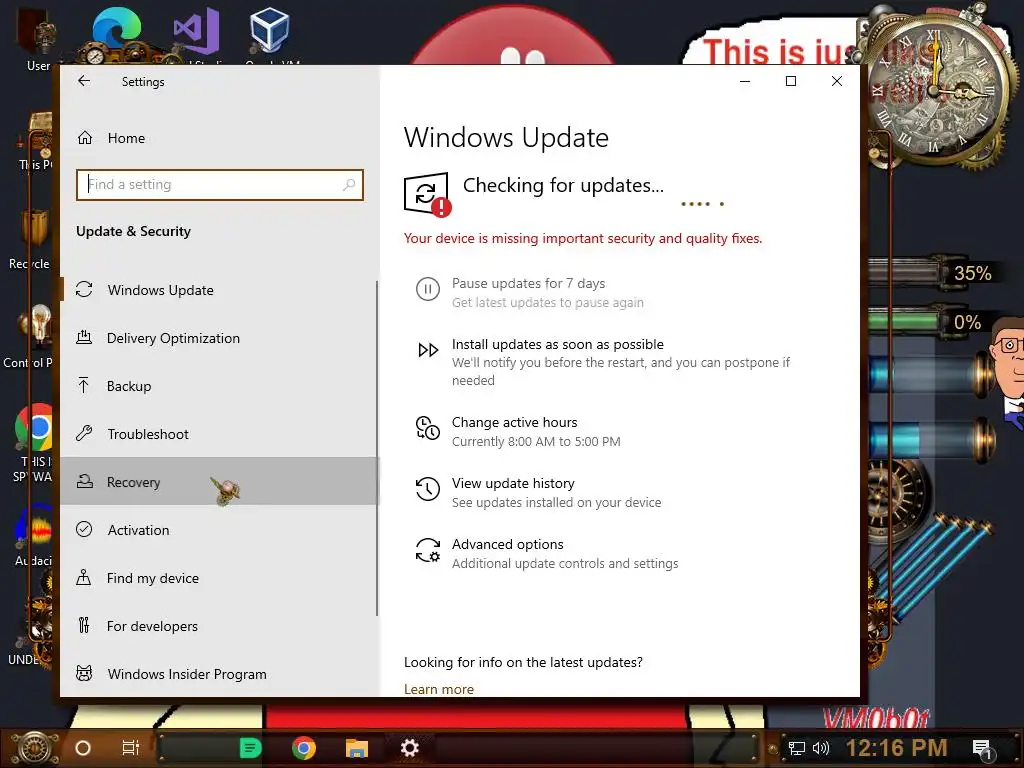
Task: Click the Chrome desktop shortcut
Action: point(34,428)
